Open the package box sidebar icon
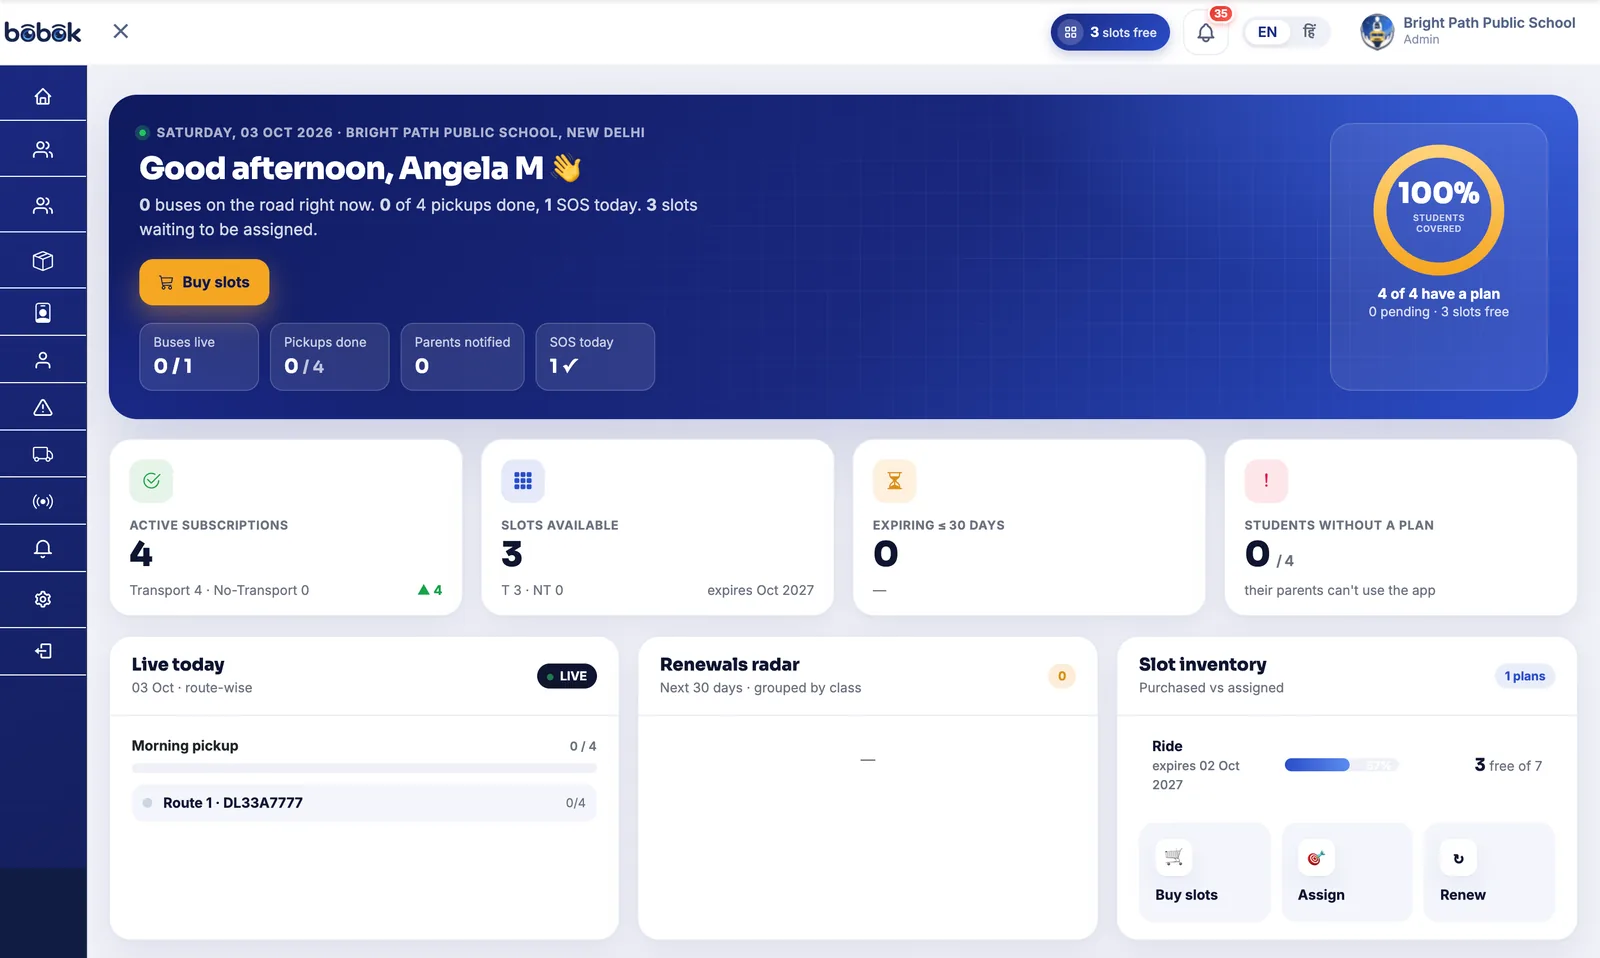The width and height of the screenshot is (1600, 958). tap(43, 261)
